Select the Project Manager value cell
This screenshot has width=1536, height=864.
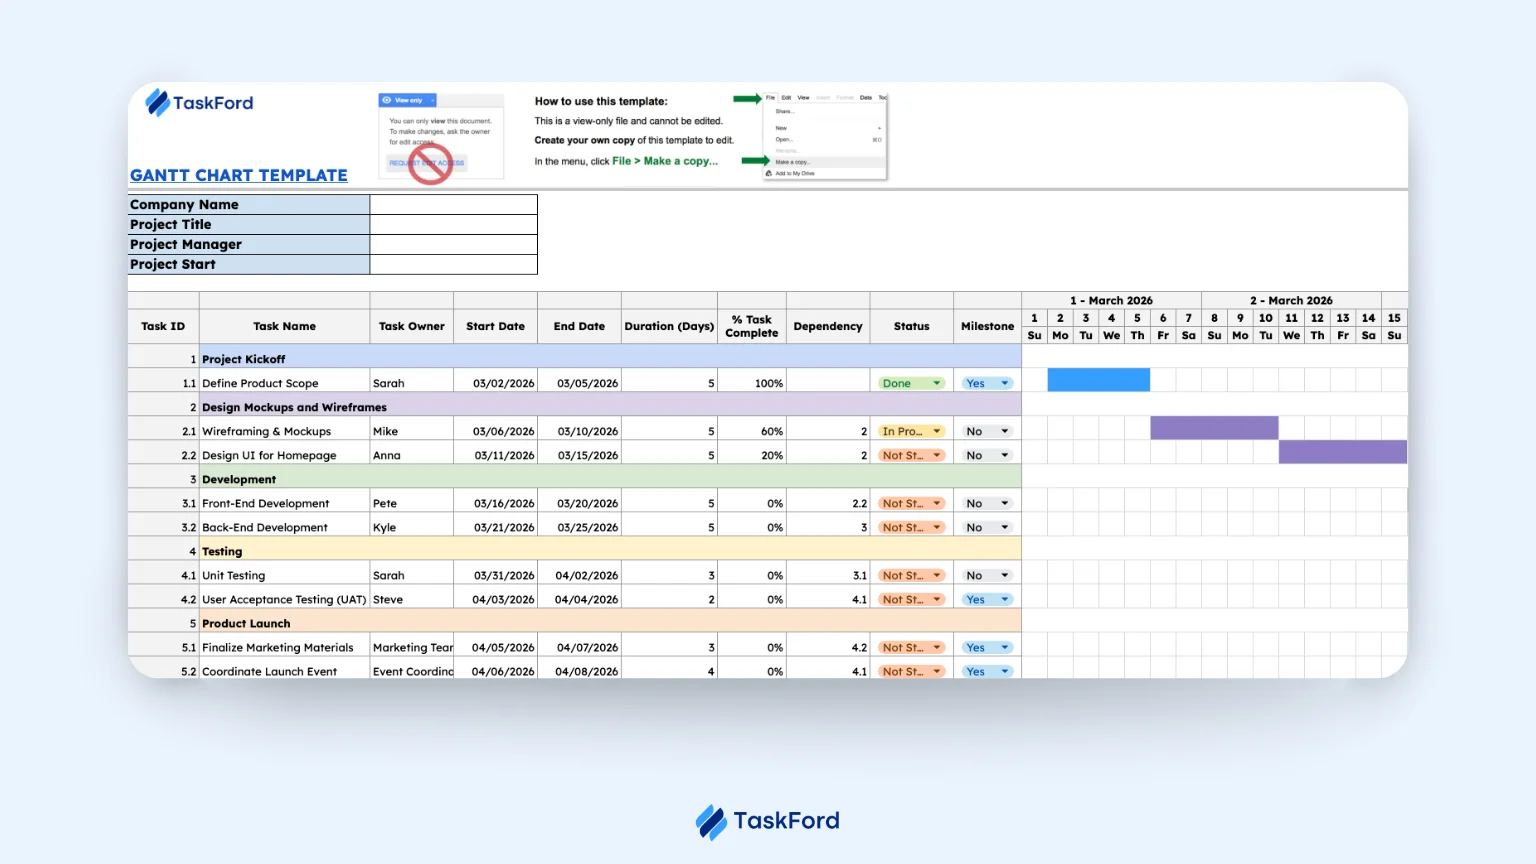coord(453,245)
